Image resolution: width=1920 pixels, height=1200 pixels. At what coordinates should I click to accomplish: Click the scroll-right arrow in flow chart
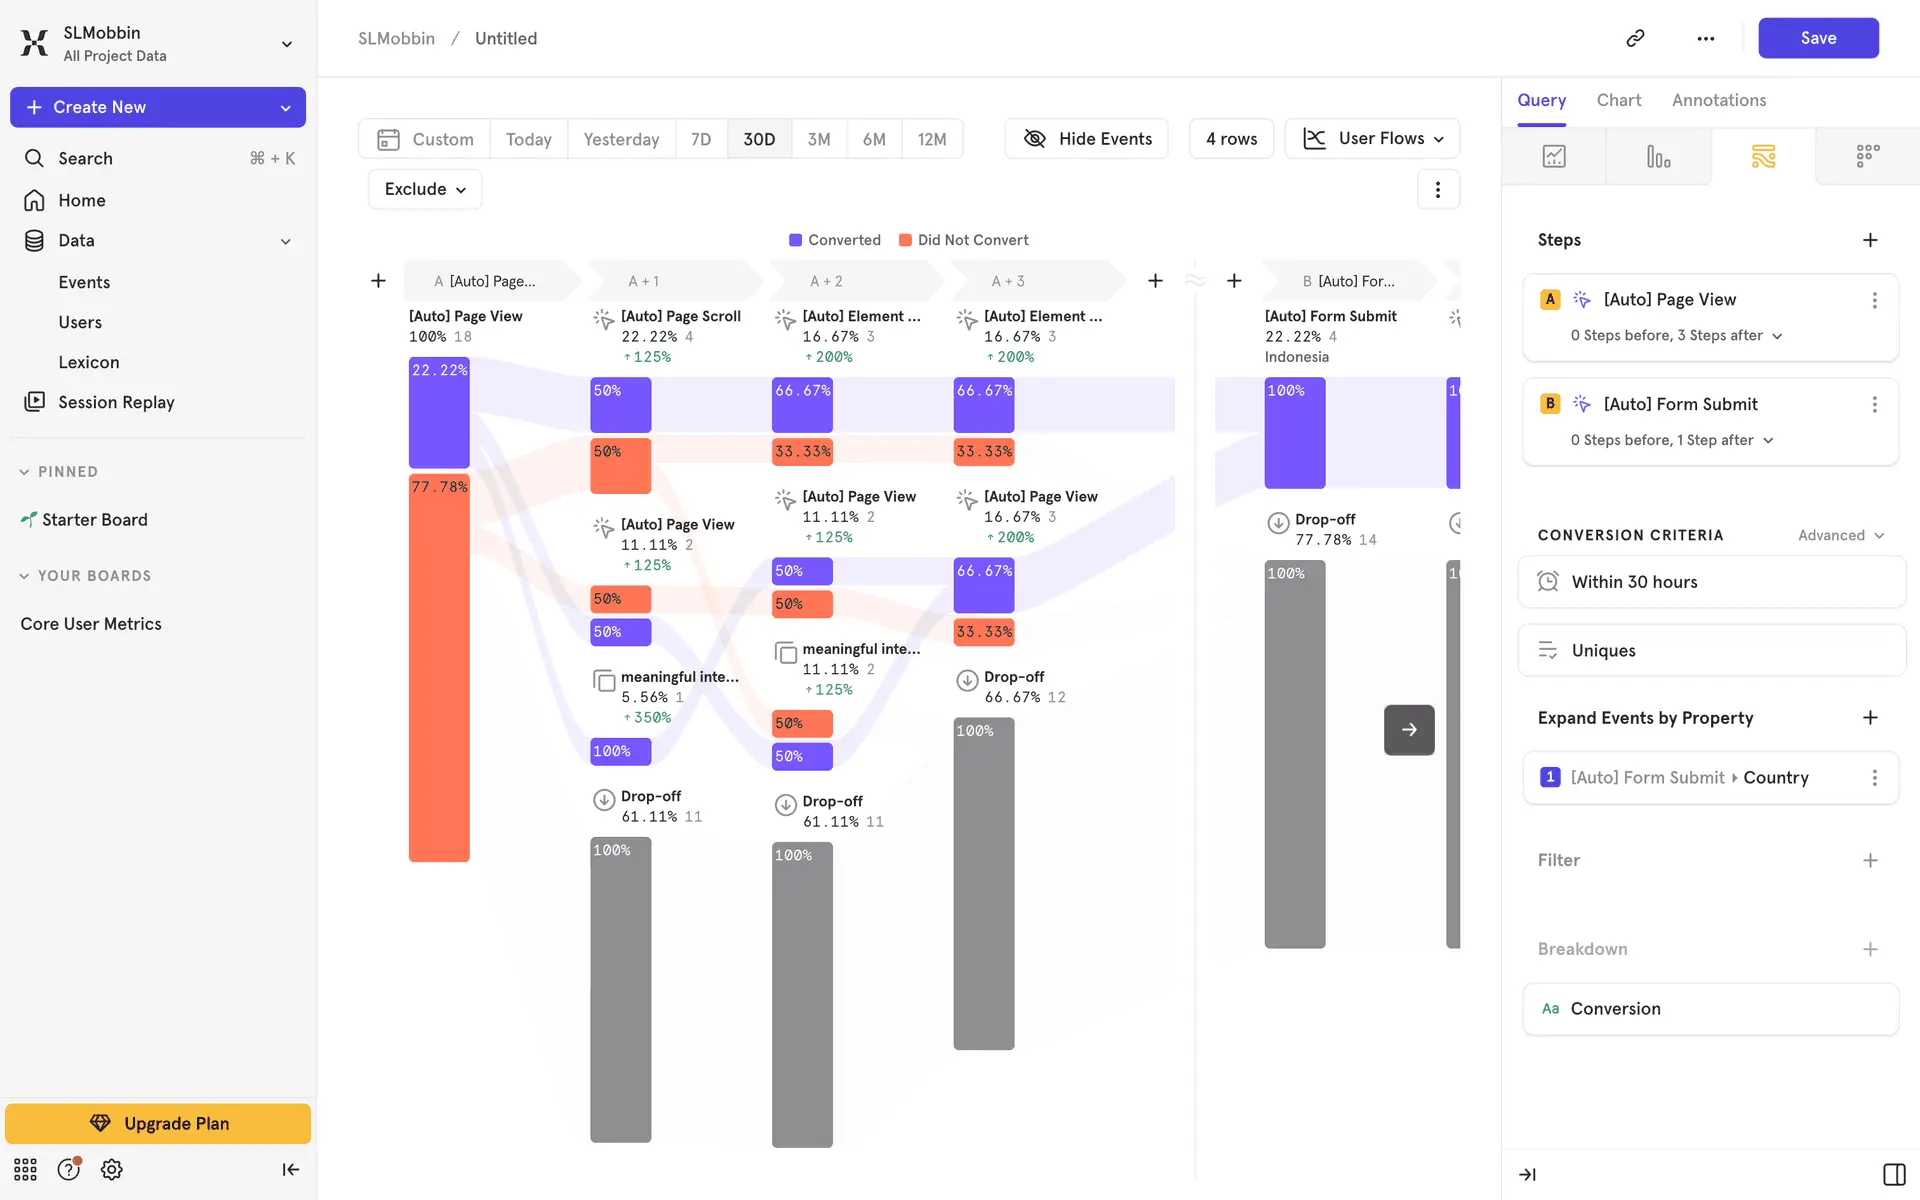pos(1409,730)
